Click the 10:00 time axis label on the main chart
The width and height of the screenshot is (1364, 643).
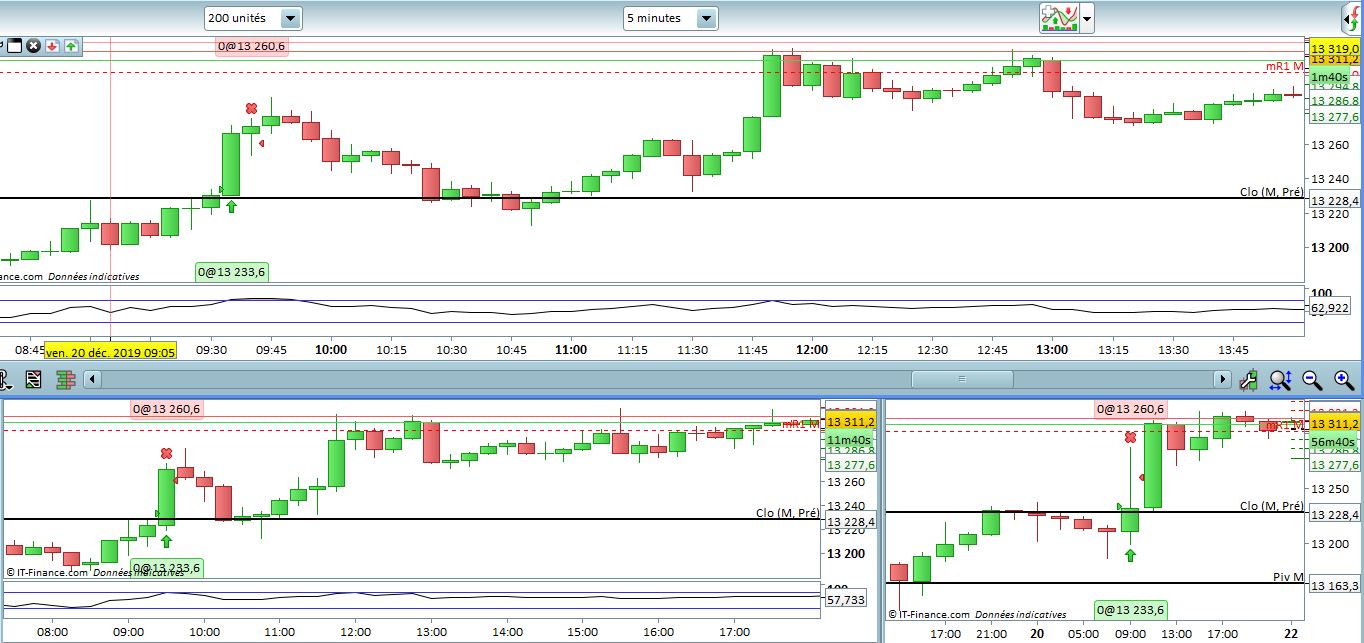331,350
